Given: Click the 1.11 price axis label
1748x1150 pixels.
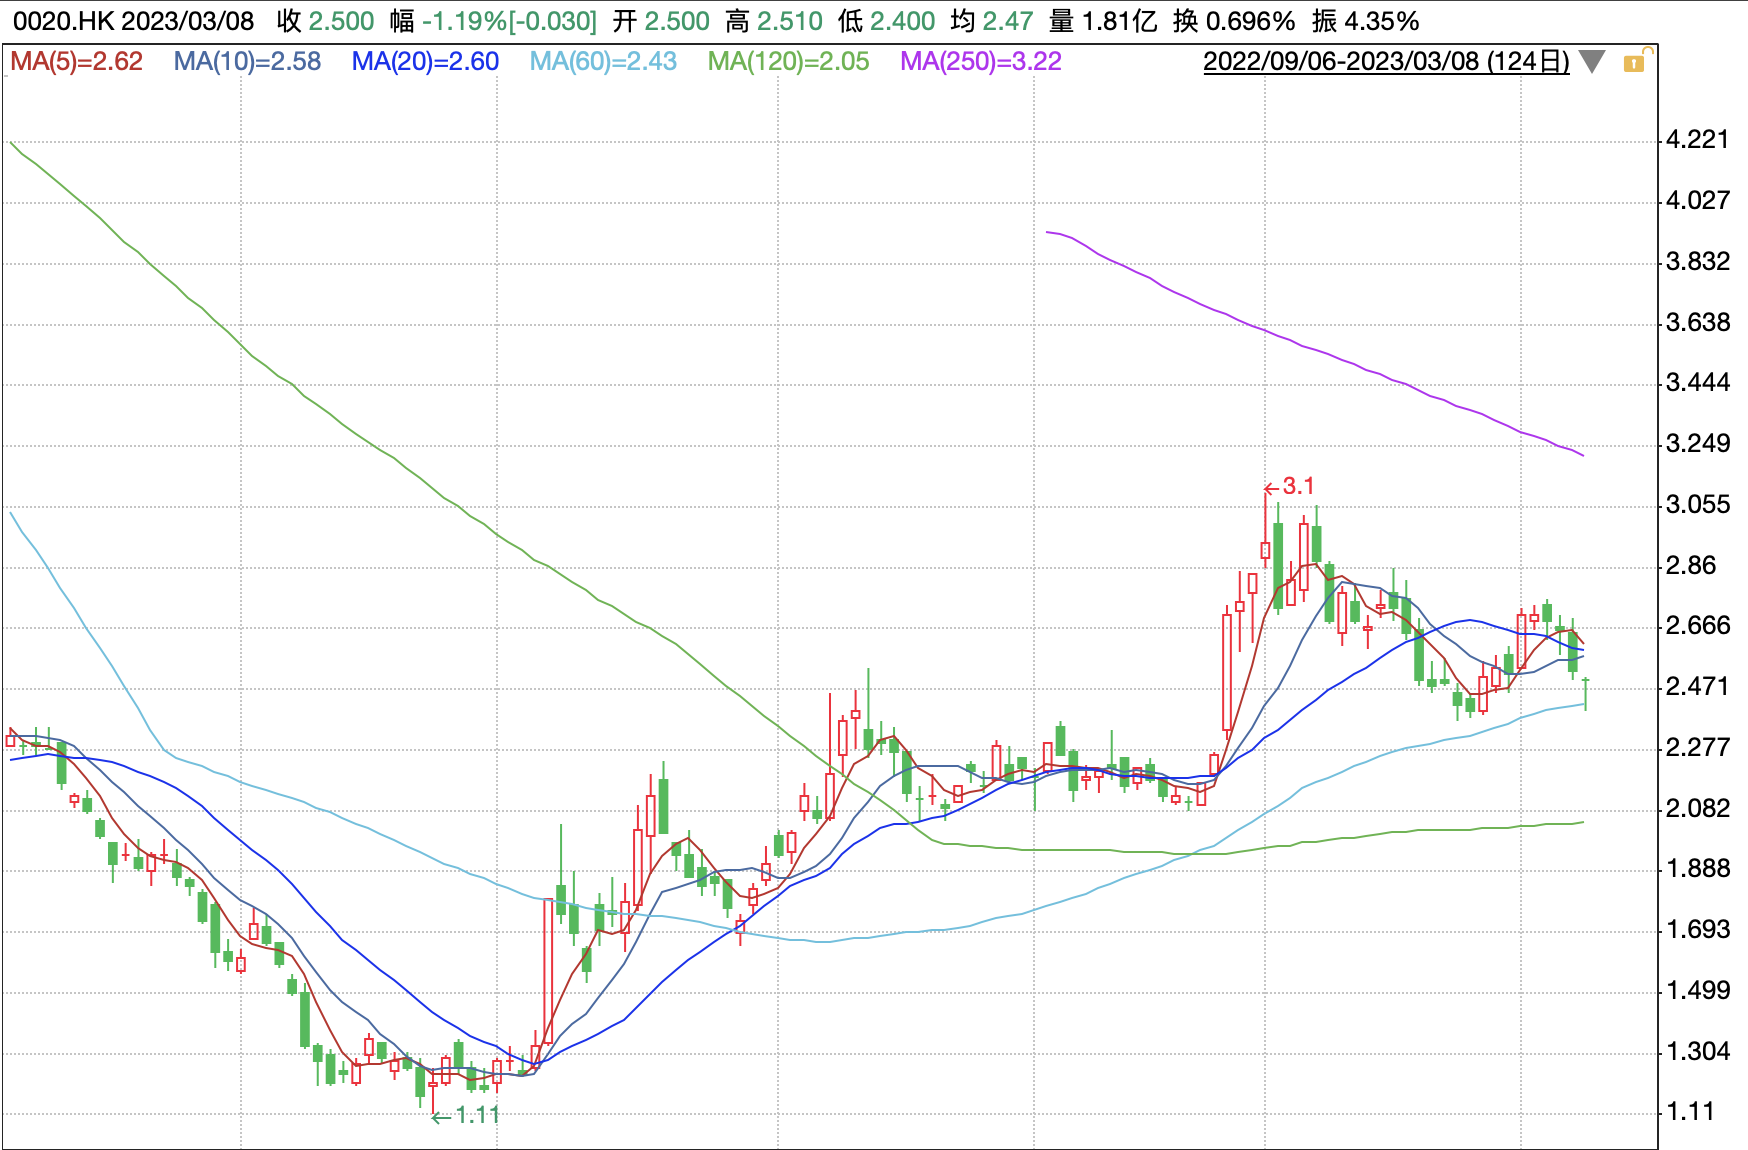Looking at the screenshot, I should [x=1690, y=1112].
